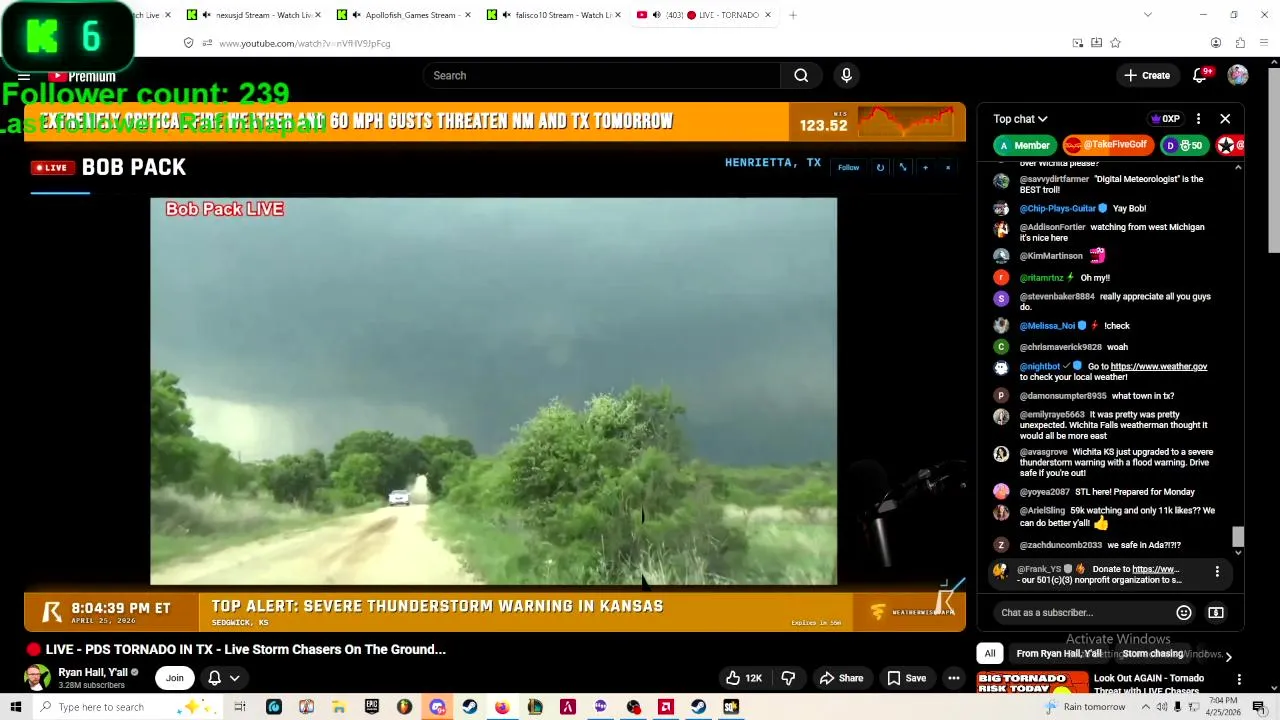Select the All filter chip
The width and height of the screenshot is (1280, 720).
pos(990,653)
